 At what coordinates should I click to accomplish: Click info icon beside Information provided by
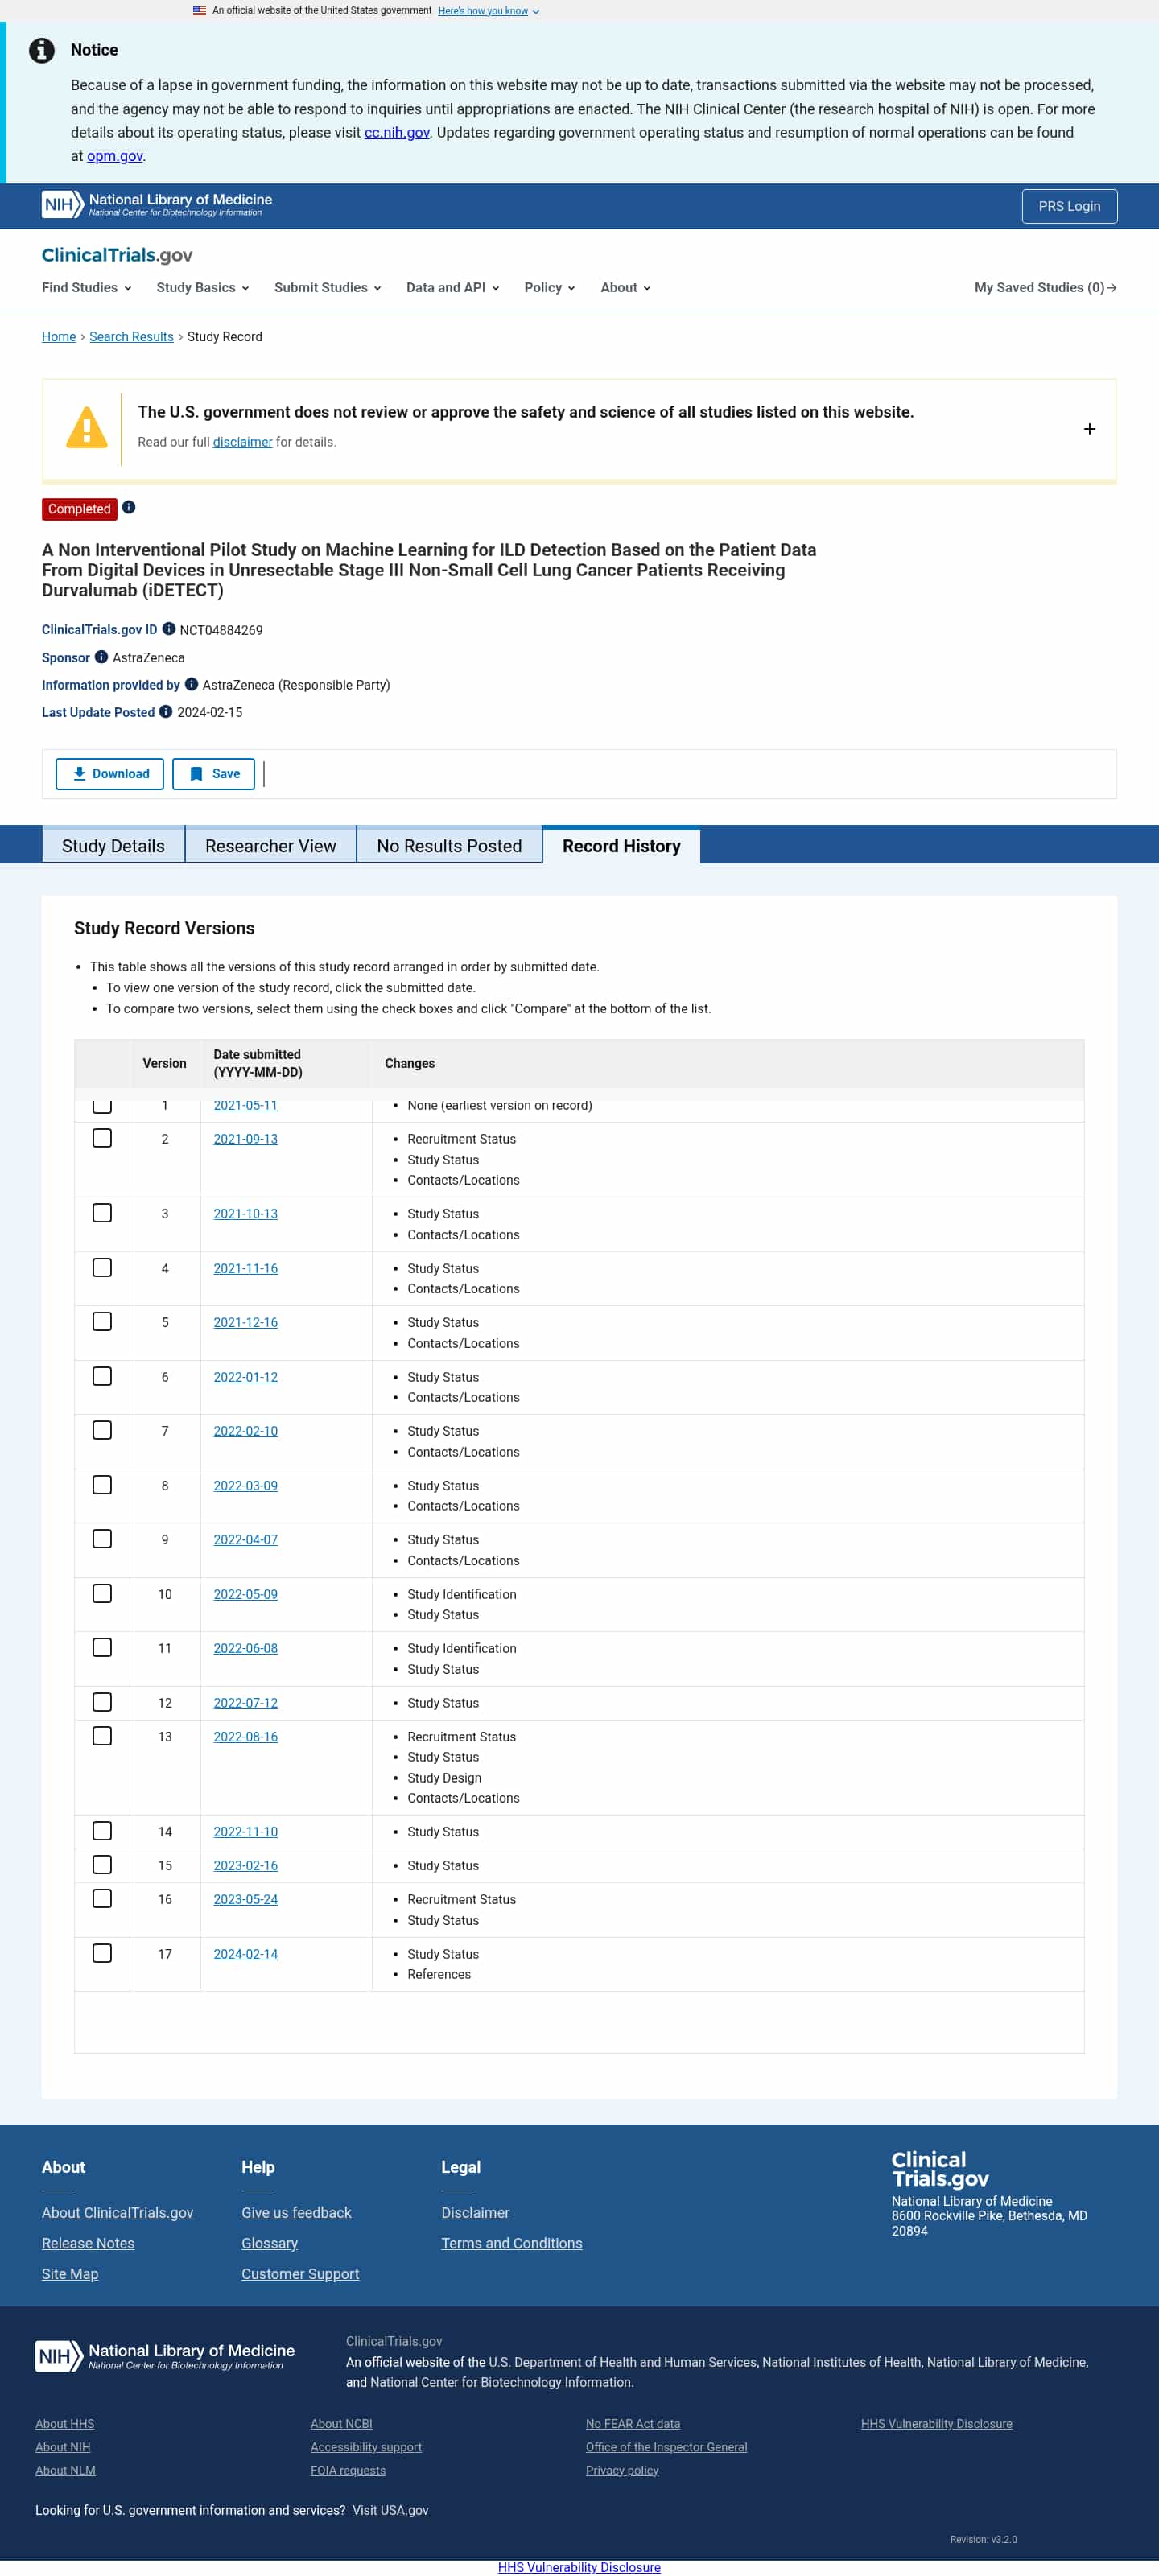[191, 685]
